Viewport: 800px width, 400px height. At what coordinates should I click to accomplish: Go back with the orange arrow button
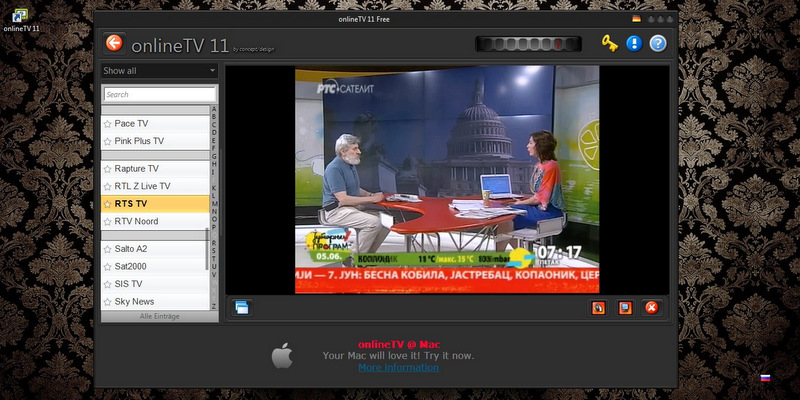click(114, 43)
